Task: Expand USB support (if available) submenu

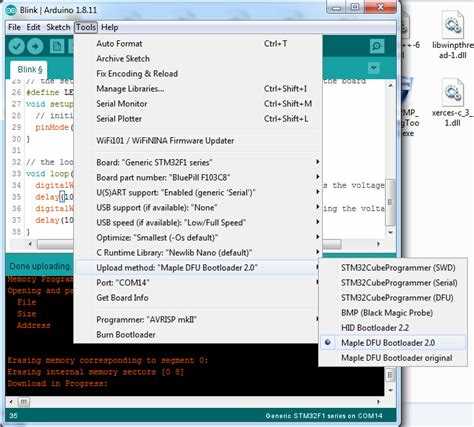Action: tap(198, 208)
